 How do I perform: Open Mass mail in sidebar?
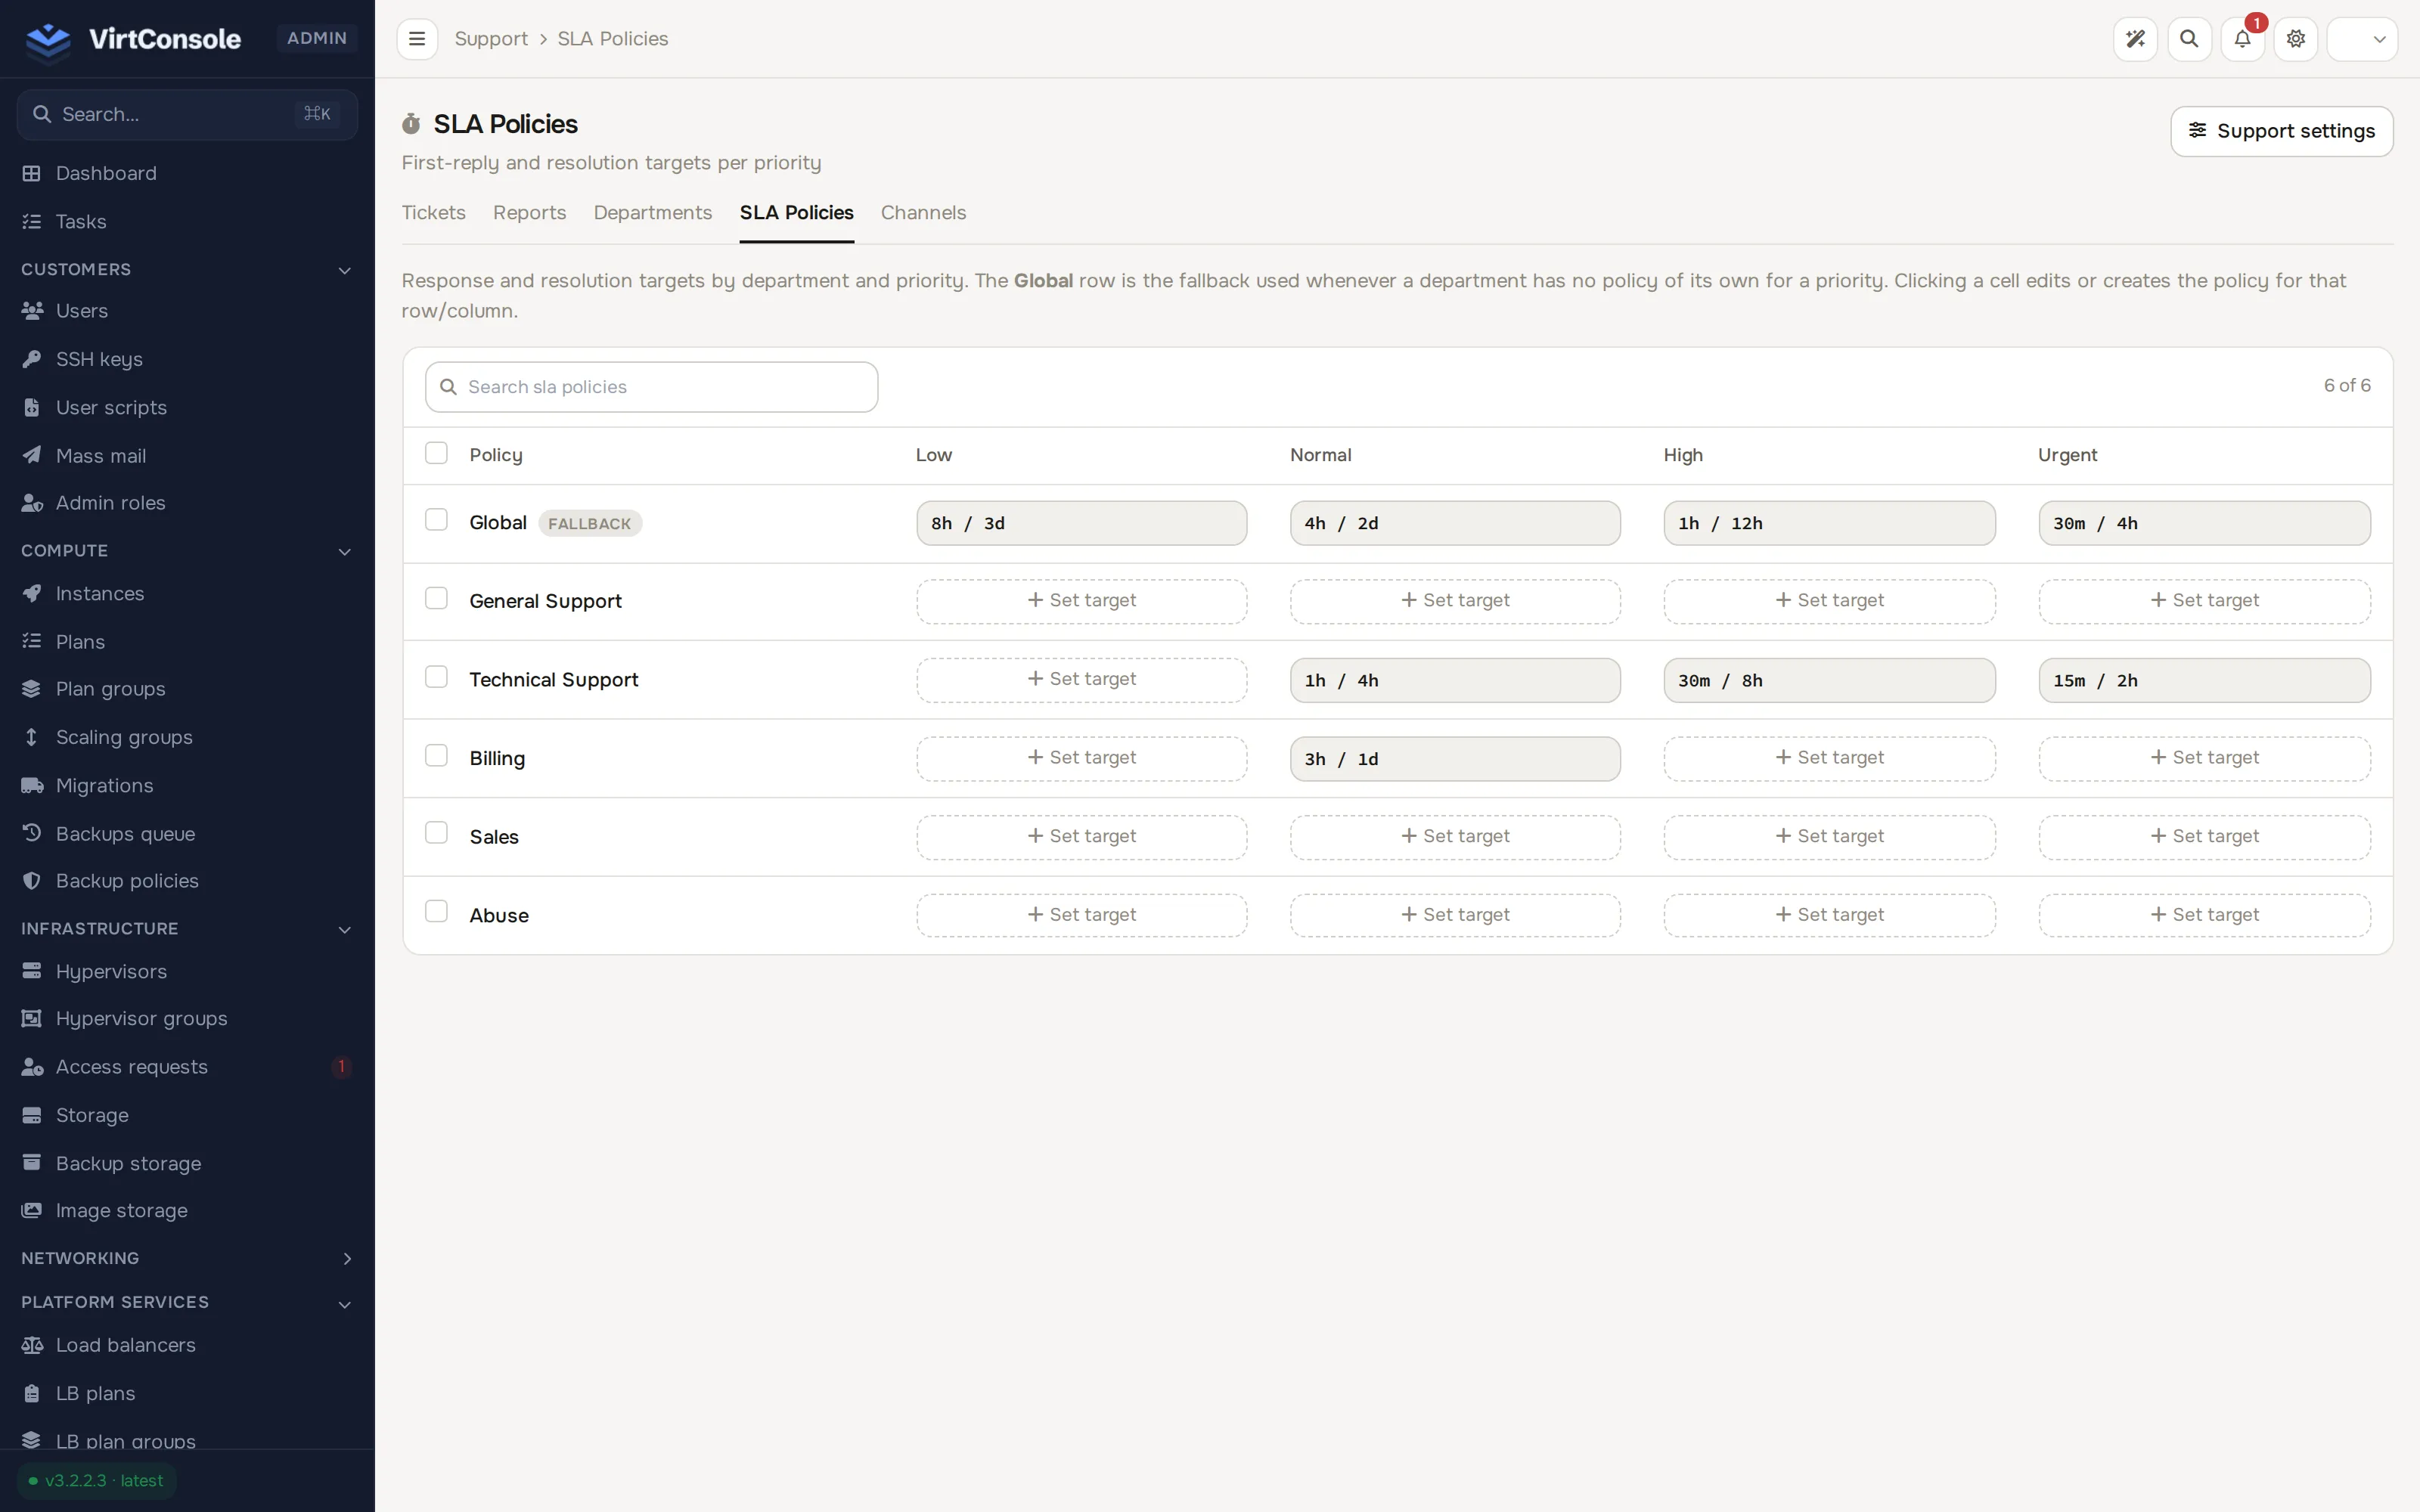click(x=187, y=456)
